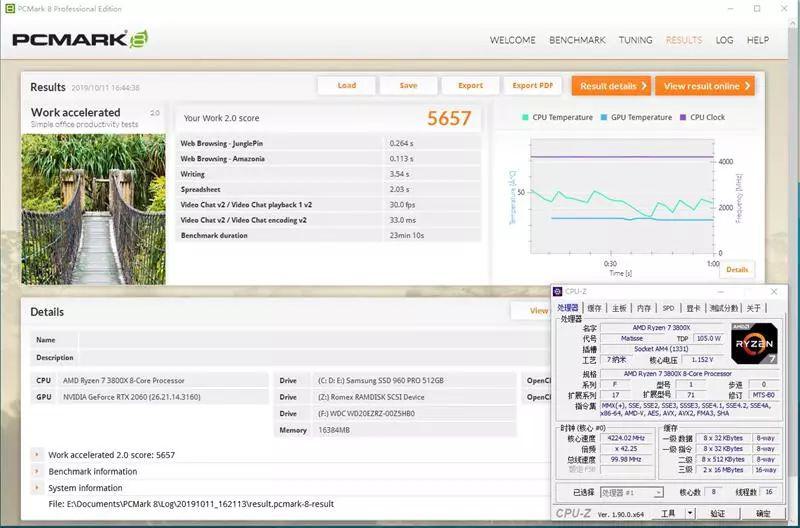The image size is (800, 528).
Task: Click the Load button
Action: (x=346, y=86)
